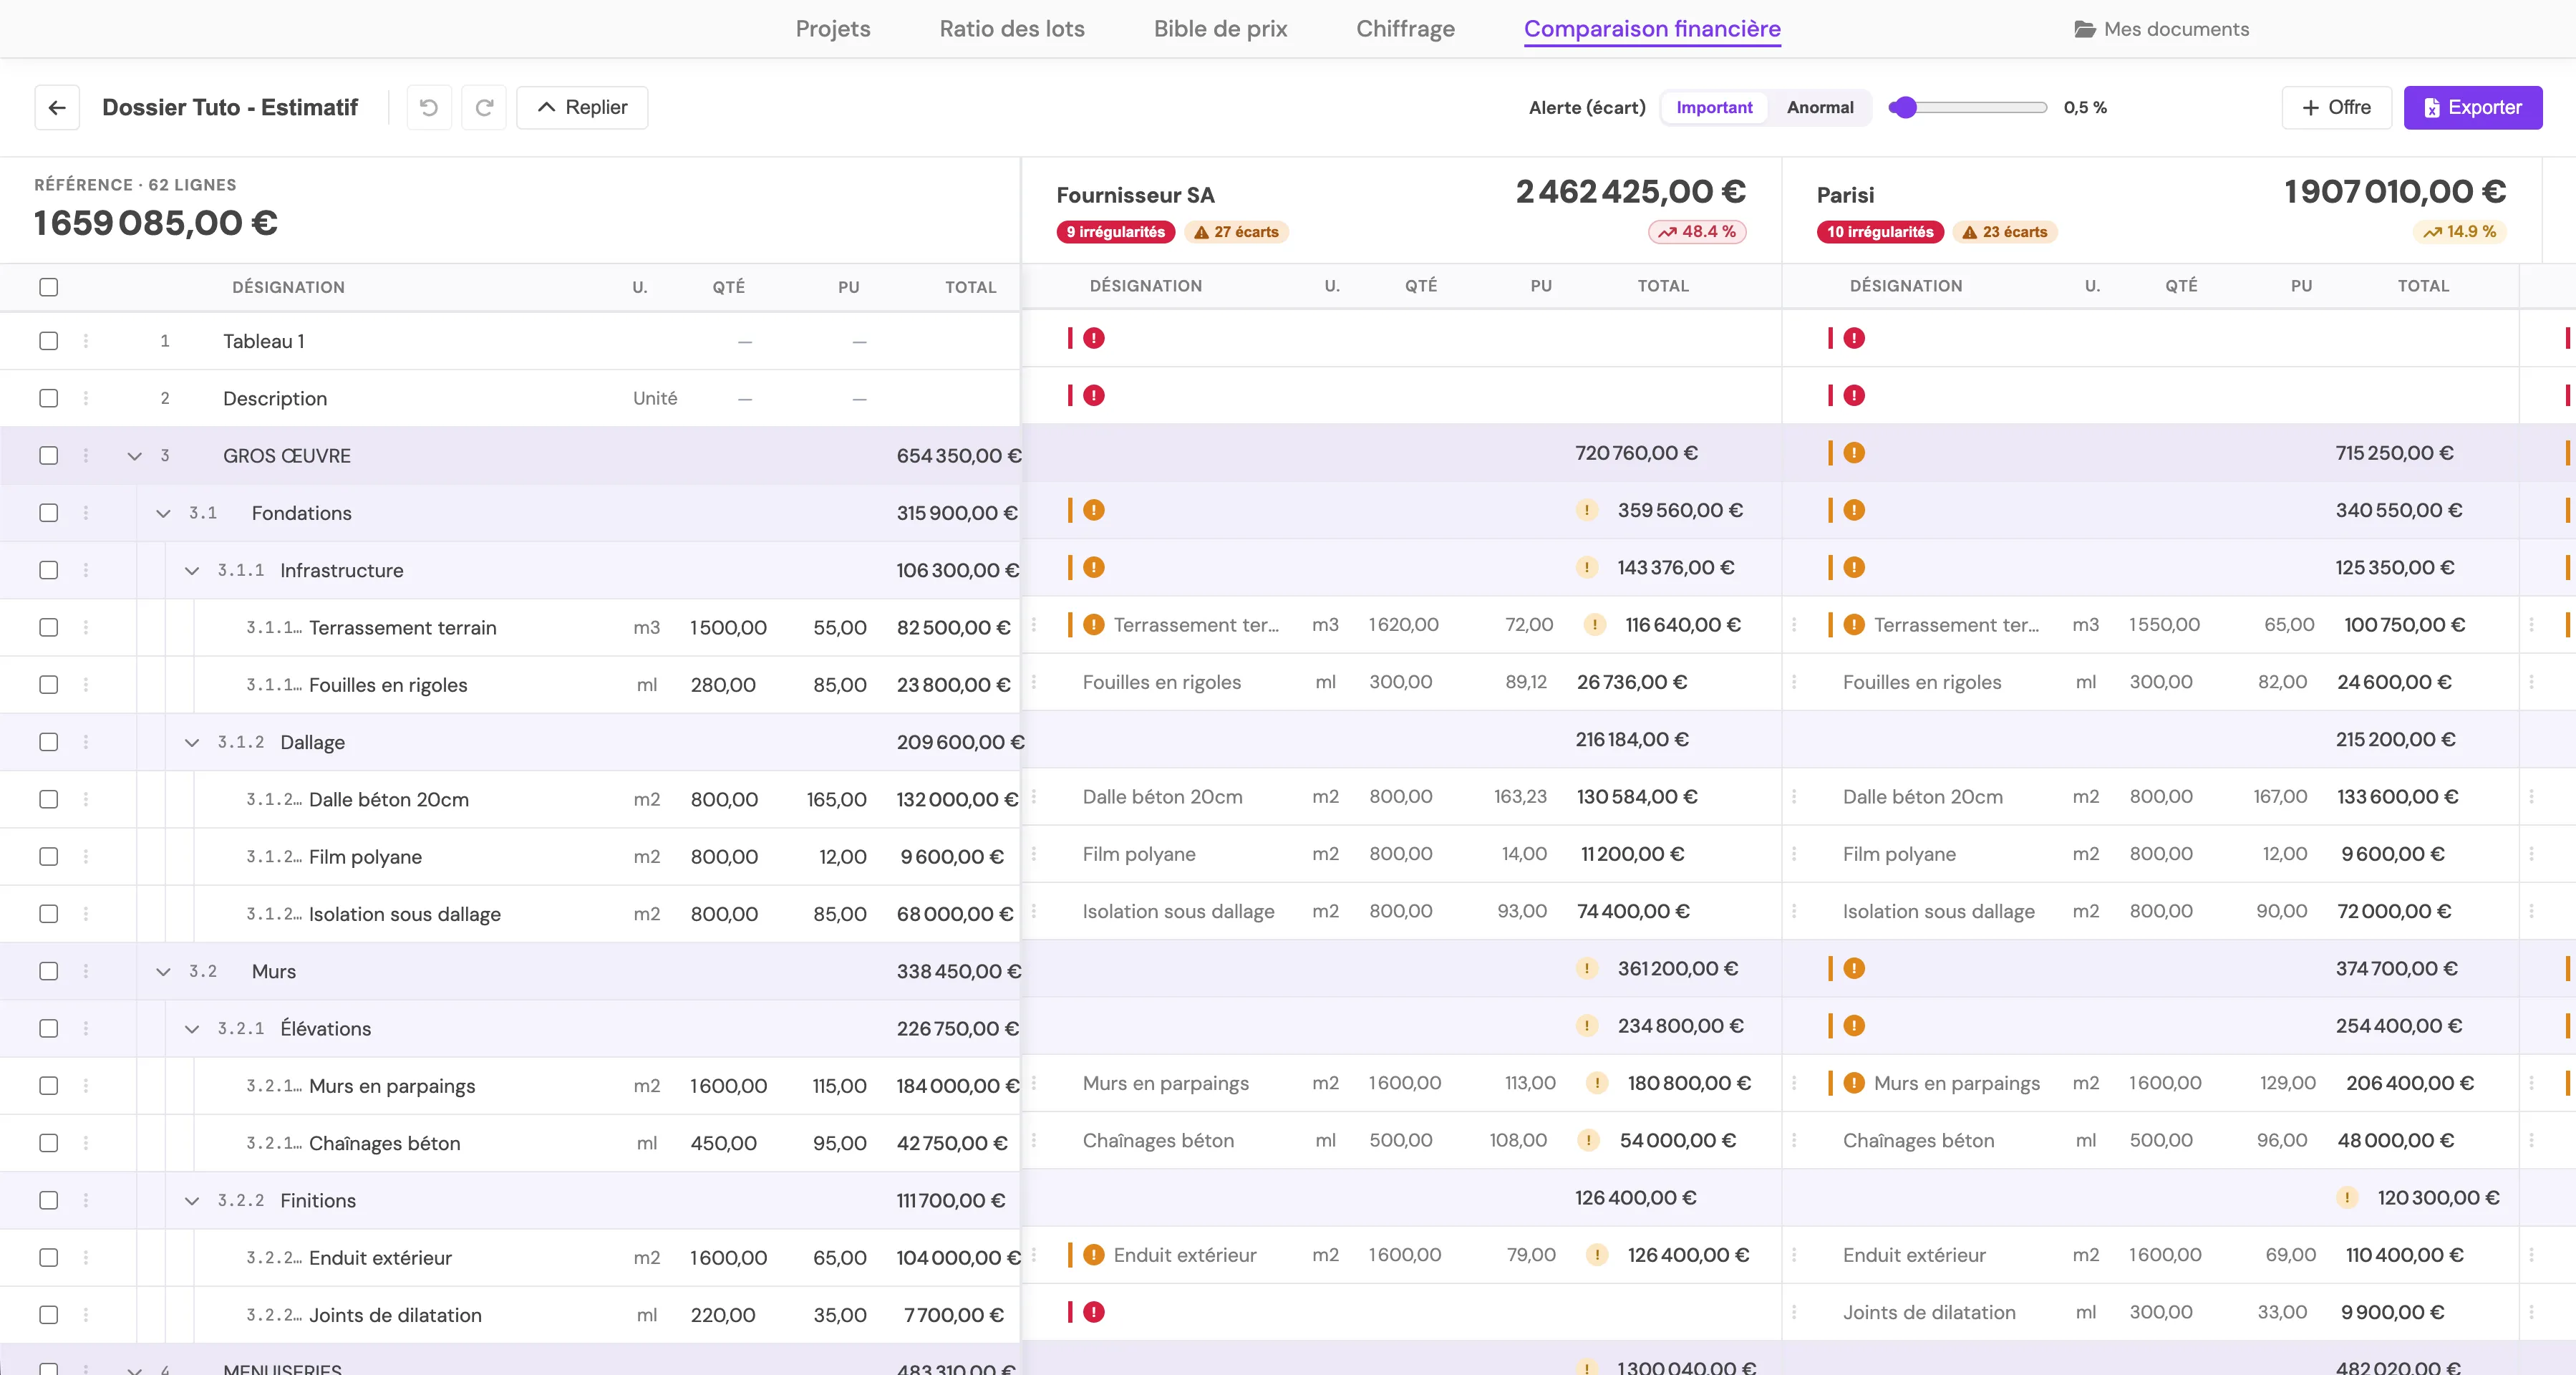Click the 48.4 % variance badge

[1697, 232]
